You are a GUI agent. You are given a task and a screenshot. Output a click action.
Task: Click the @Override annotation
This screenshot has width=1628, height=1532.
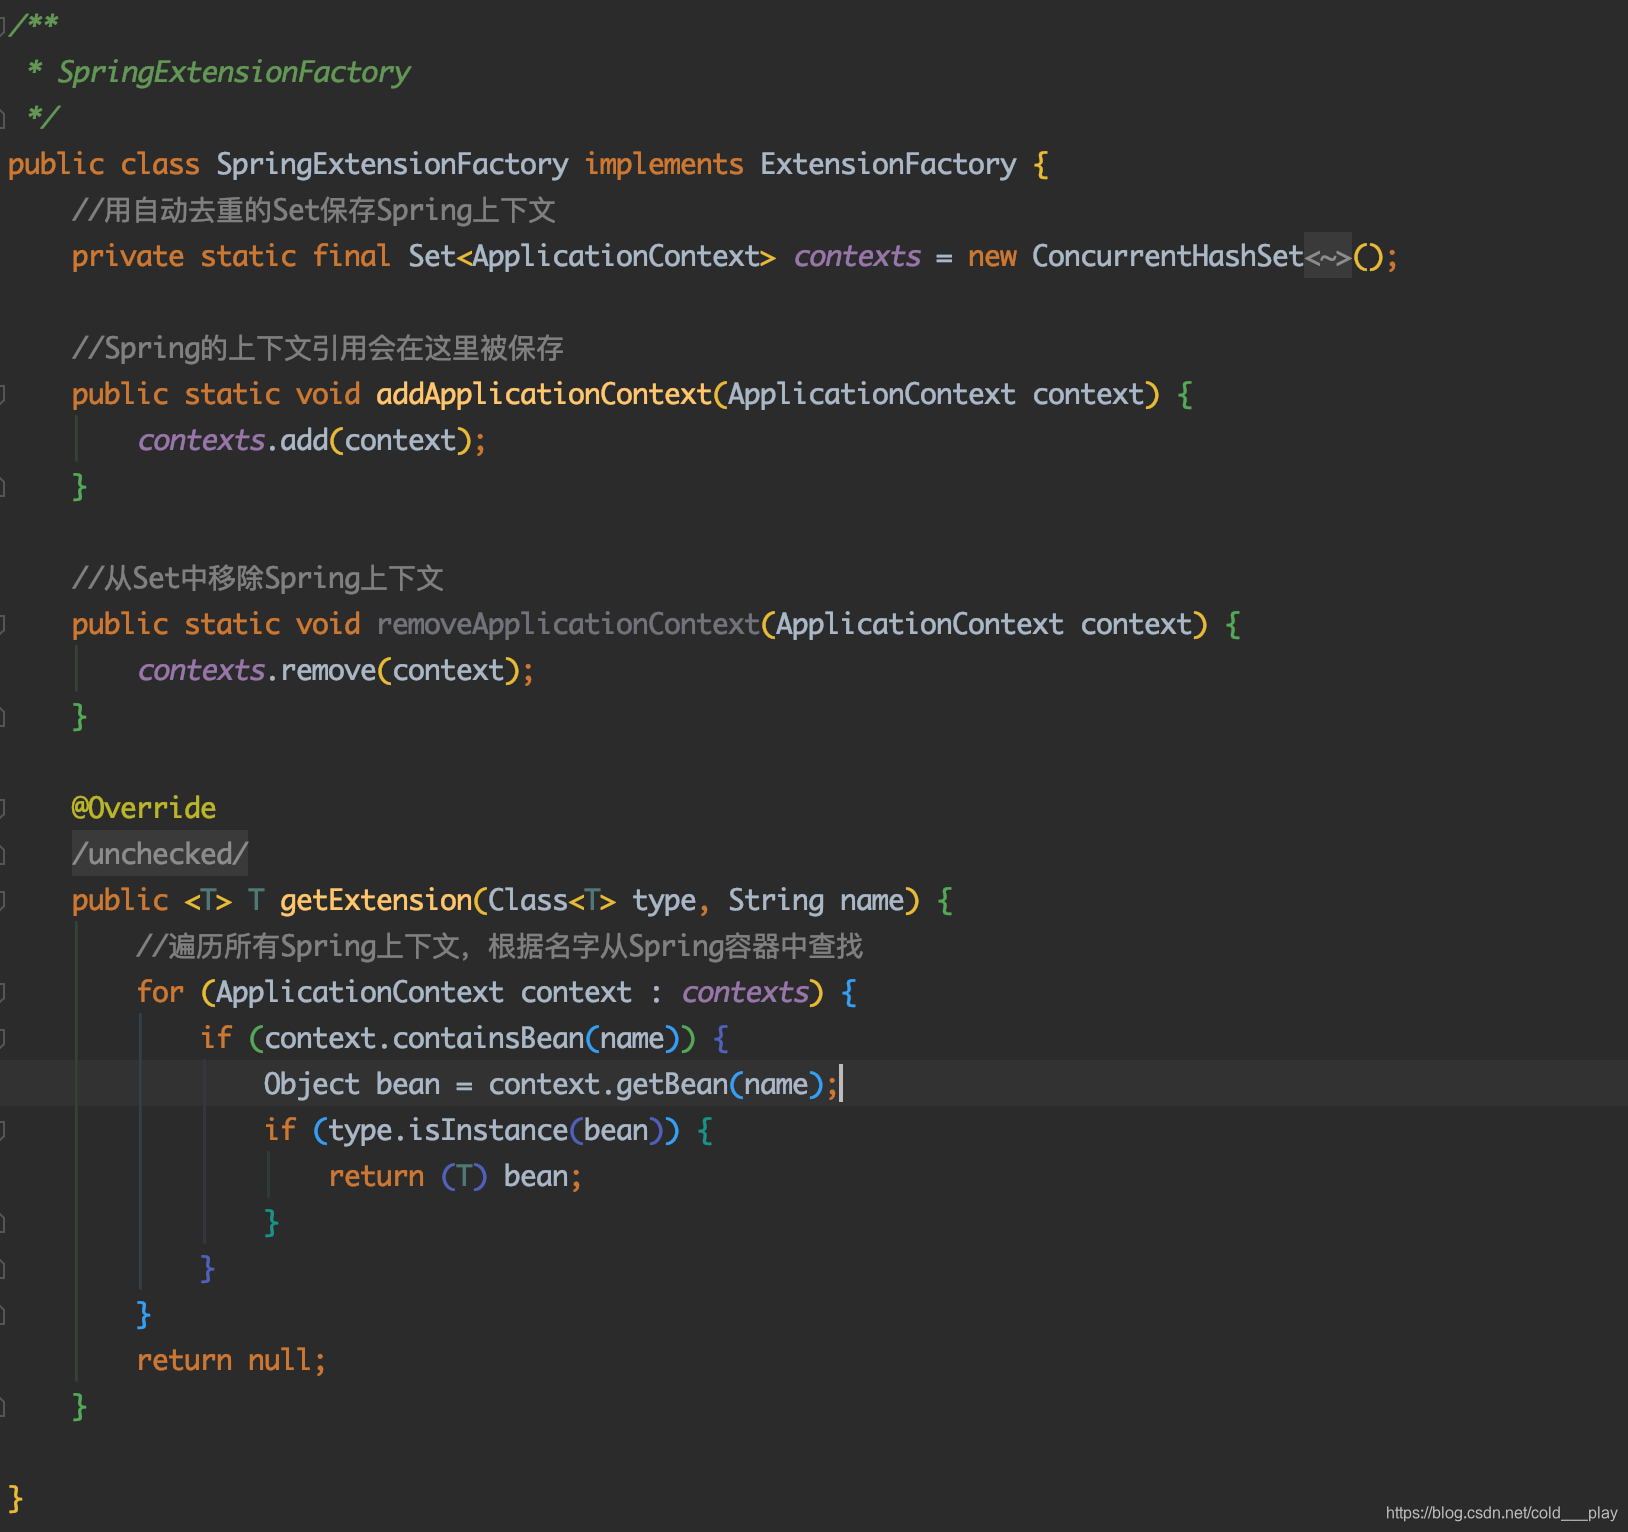click(144, 808)
